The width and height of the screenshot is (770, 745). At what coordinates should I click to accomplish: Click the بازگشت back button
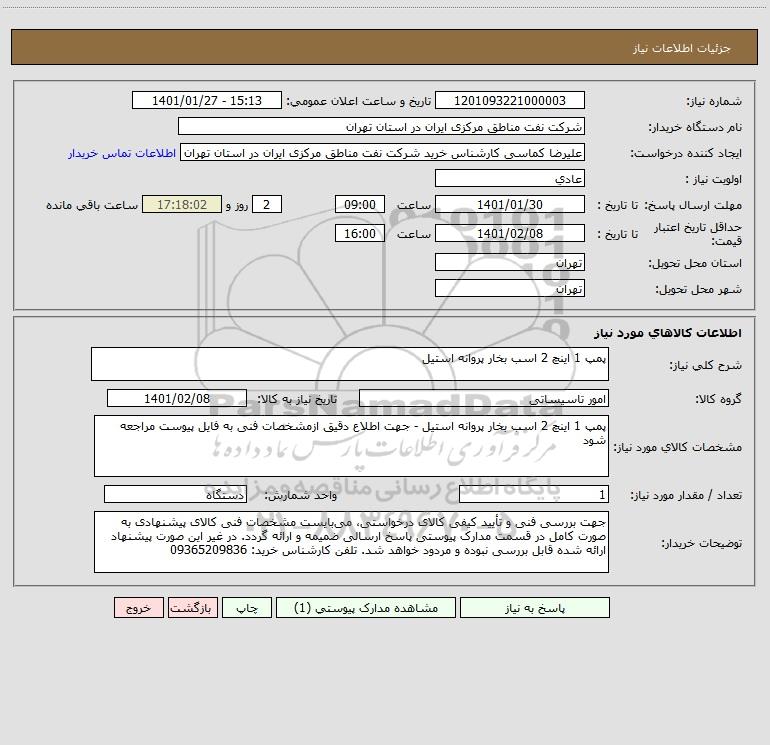click(x=192, y=607)
